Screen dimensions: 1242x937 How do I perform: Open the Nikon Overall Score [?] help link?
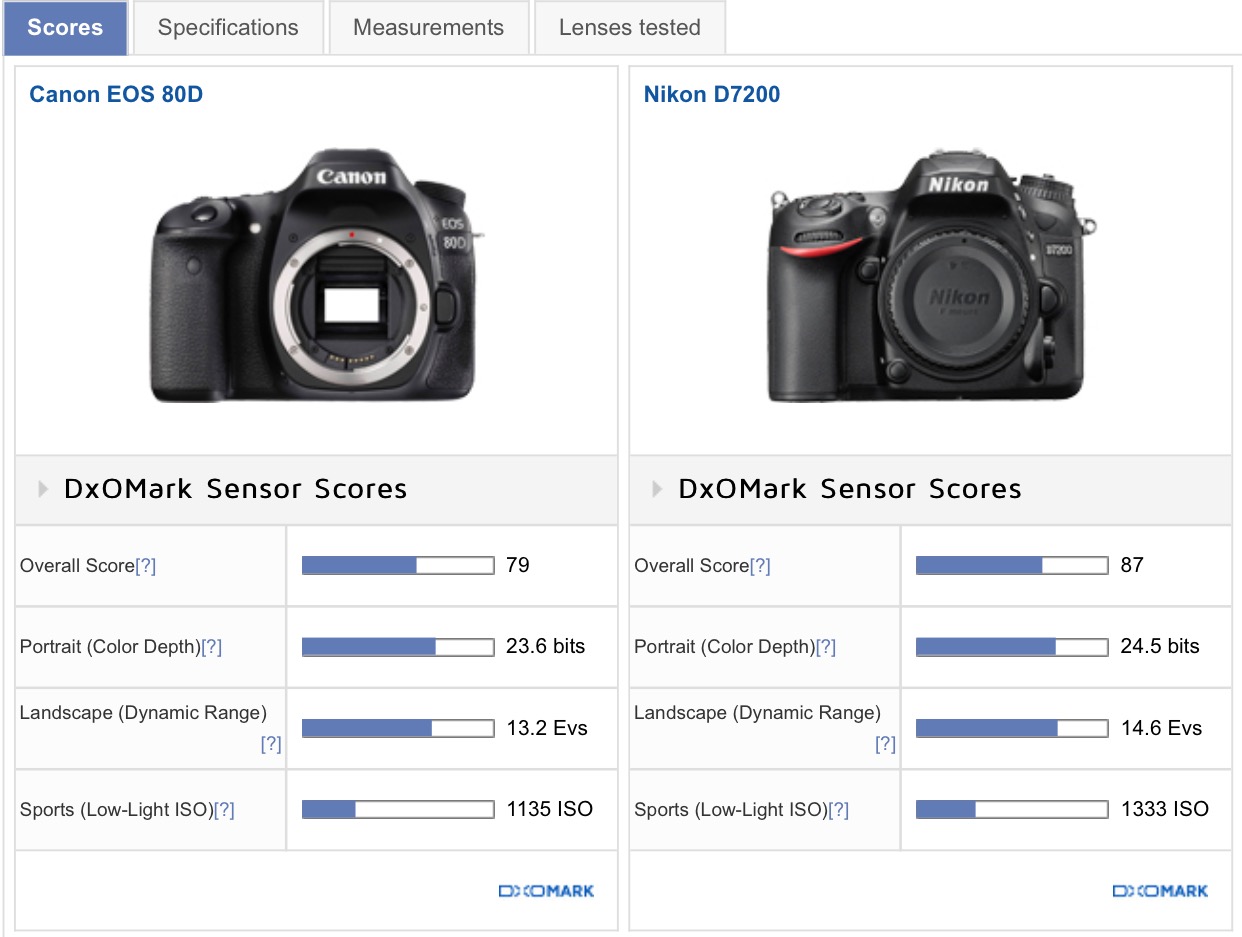[x=760, y=566]
